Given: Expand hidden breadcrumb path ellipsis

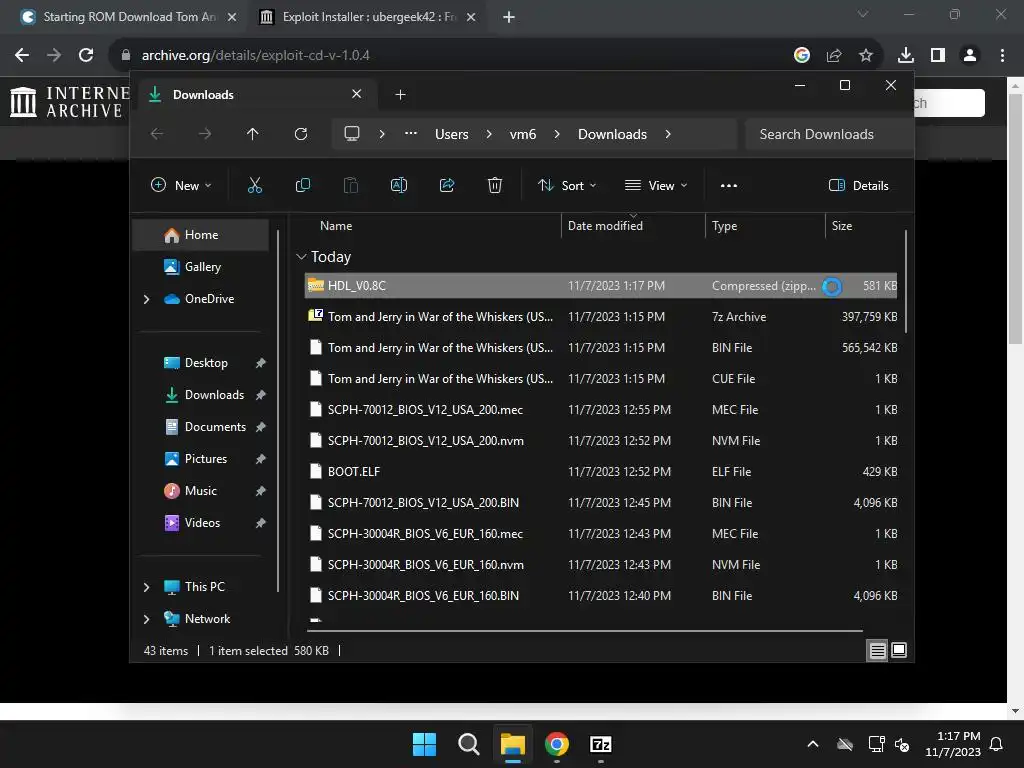Looking at the screenshot, I should click(x=411, y=133).
